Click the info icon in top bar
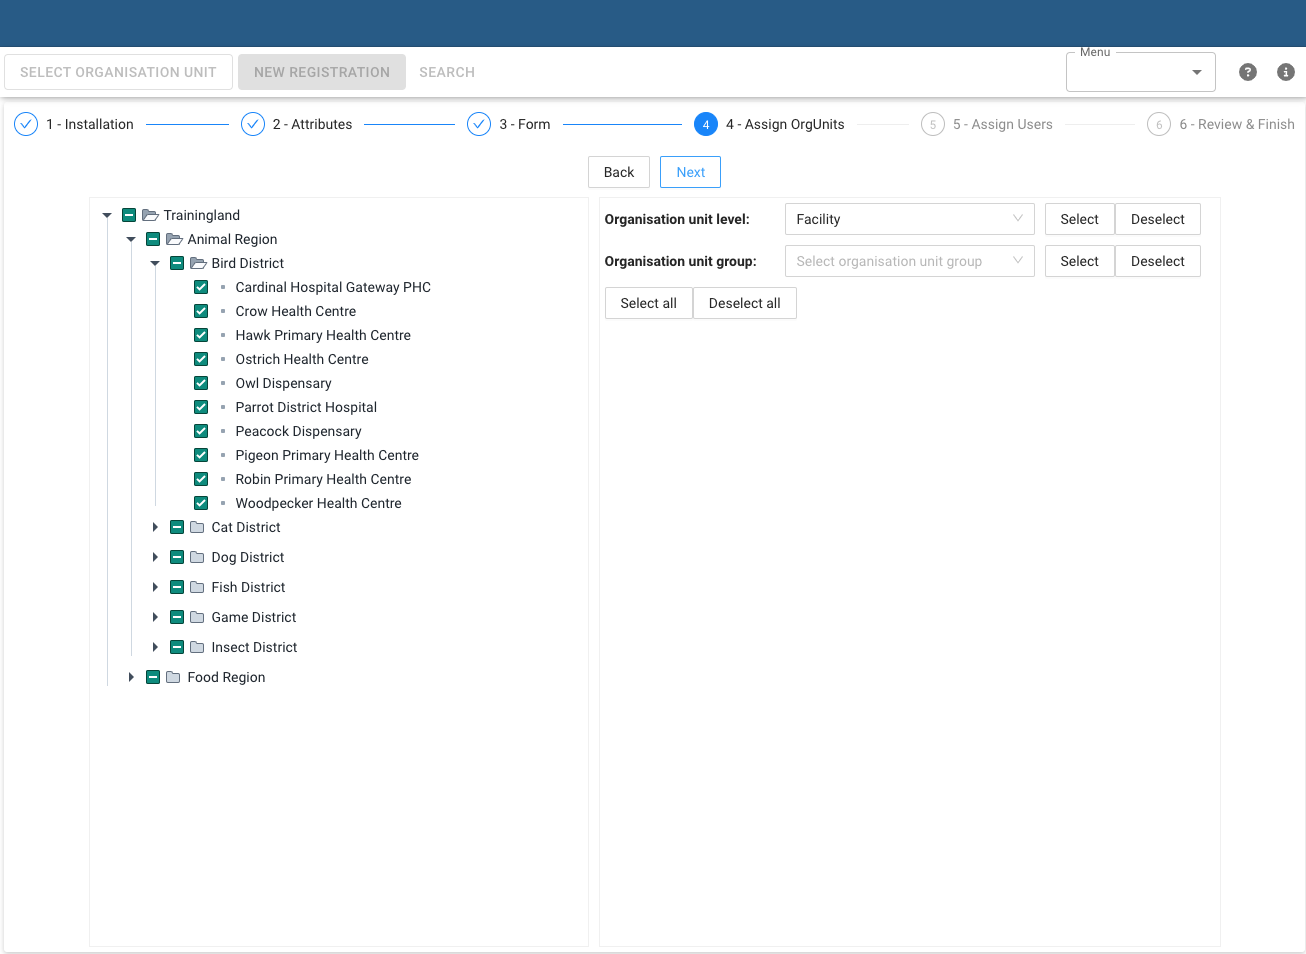This screenshot has width=1306, height=954. (x=1286, y=72)
